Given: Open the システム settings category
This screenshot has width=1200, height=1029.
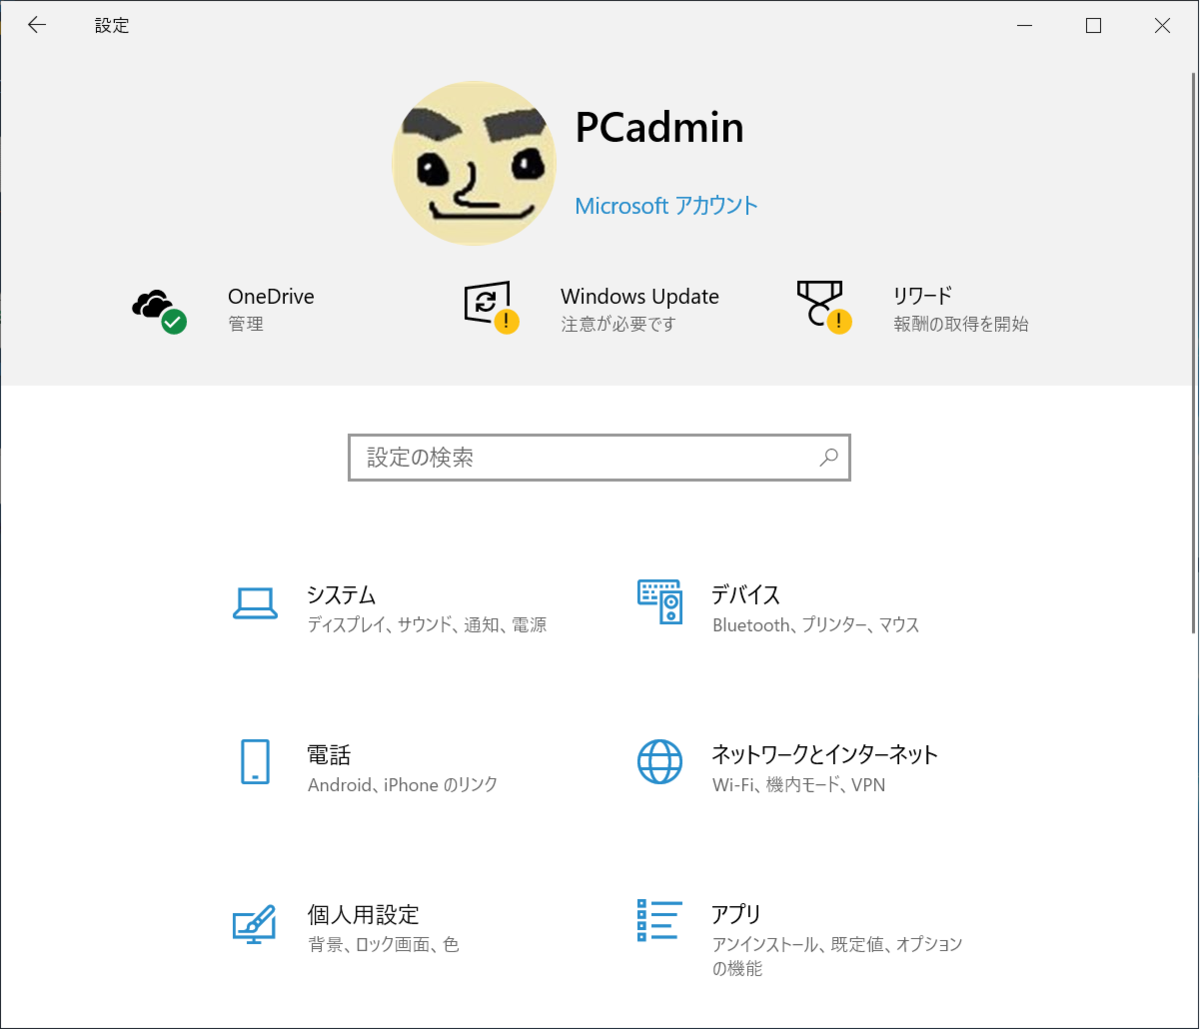Looking at the screenshot, I should [390, 608].
